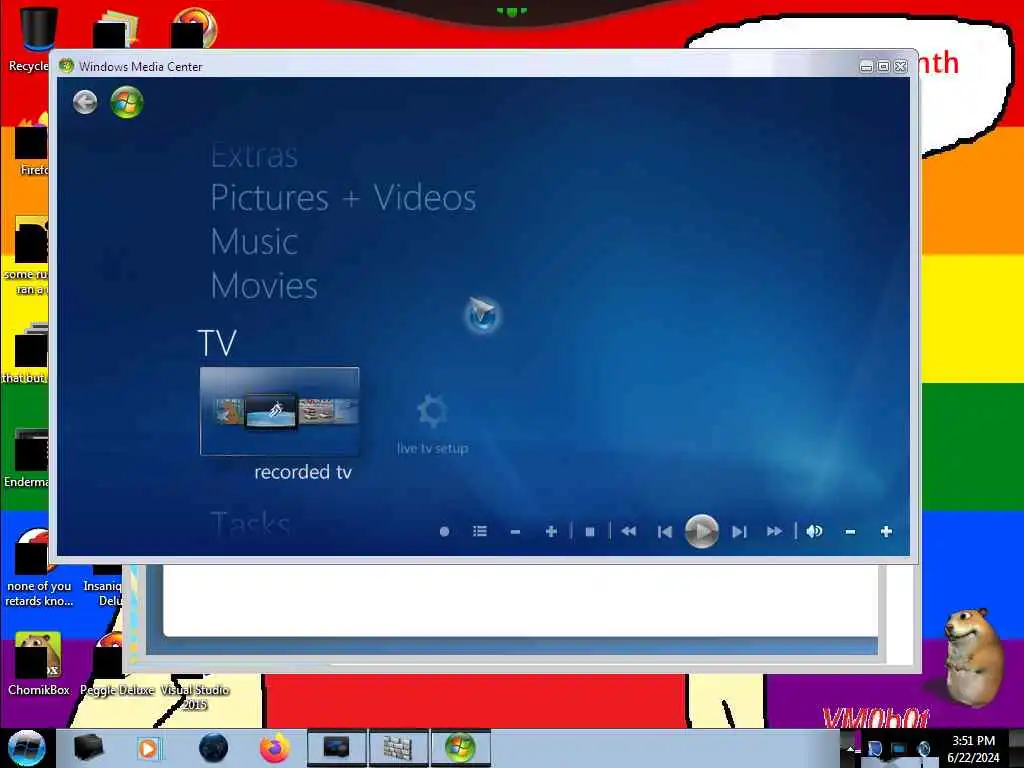This screenshot has height=768, width=1024.
Task: Skip back to previous item
Action: click(665, 532)
